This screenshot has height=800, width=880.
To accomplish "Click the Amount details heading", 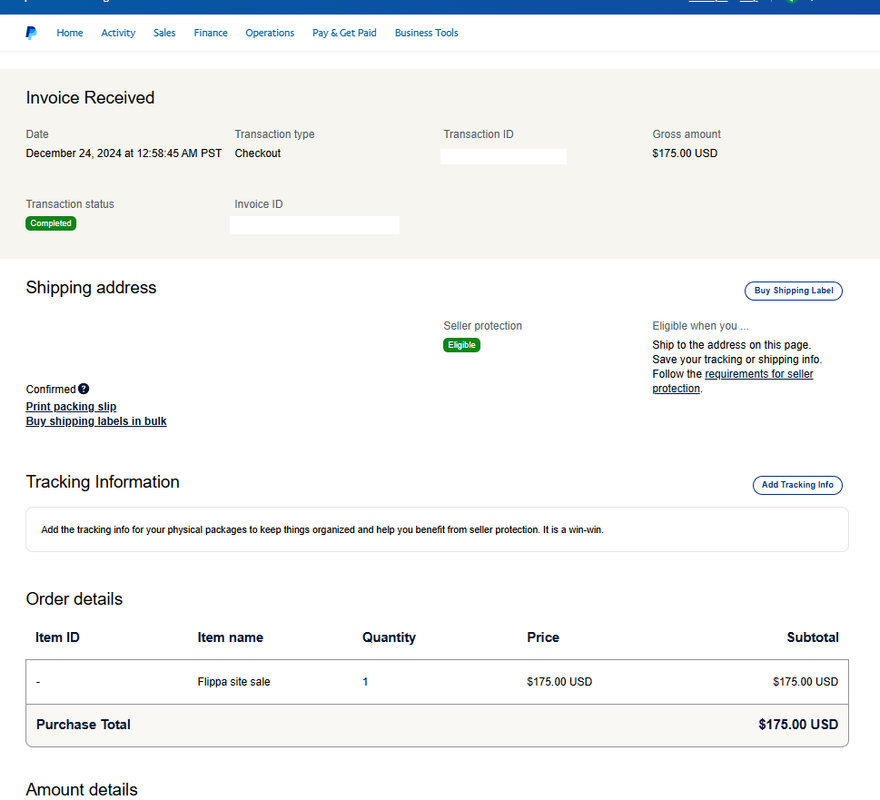I will click(81, 790).
